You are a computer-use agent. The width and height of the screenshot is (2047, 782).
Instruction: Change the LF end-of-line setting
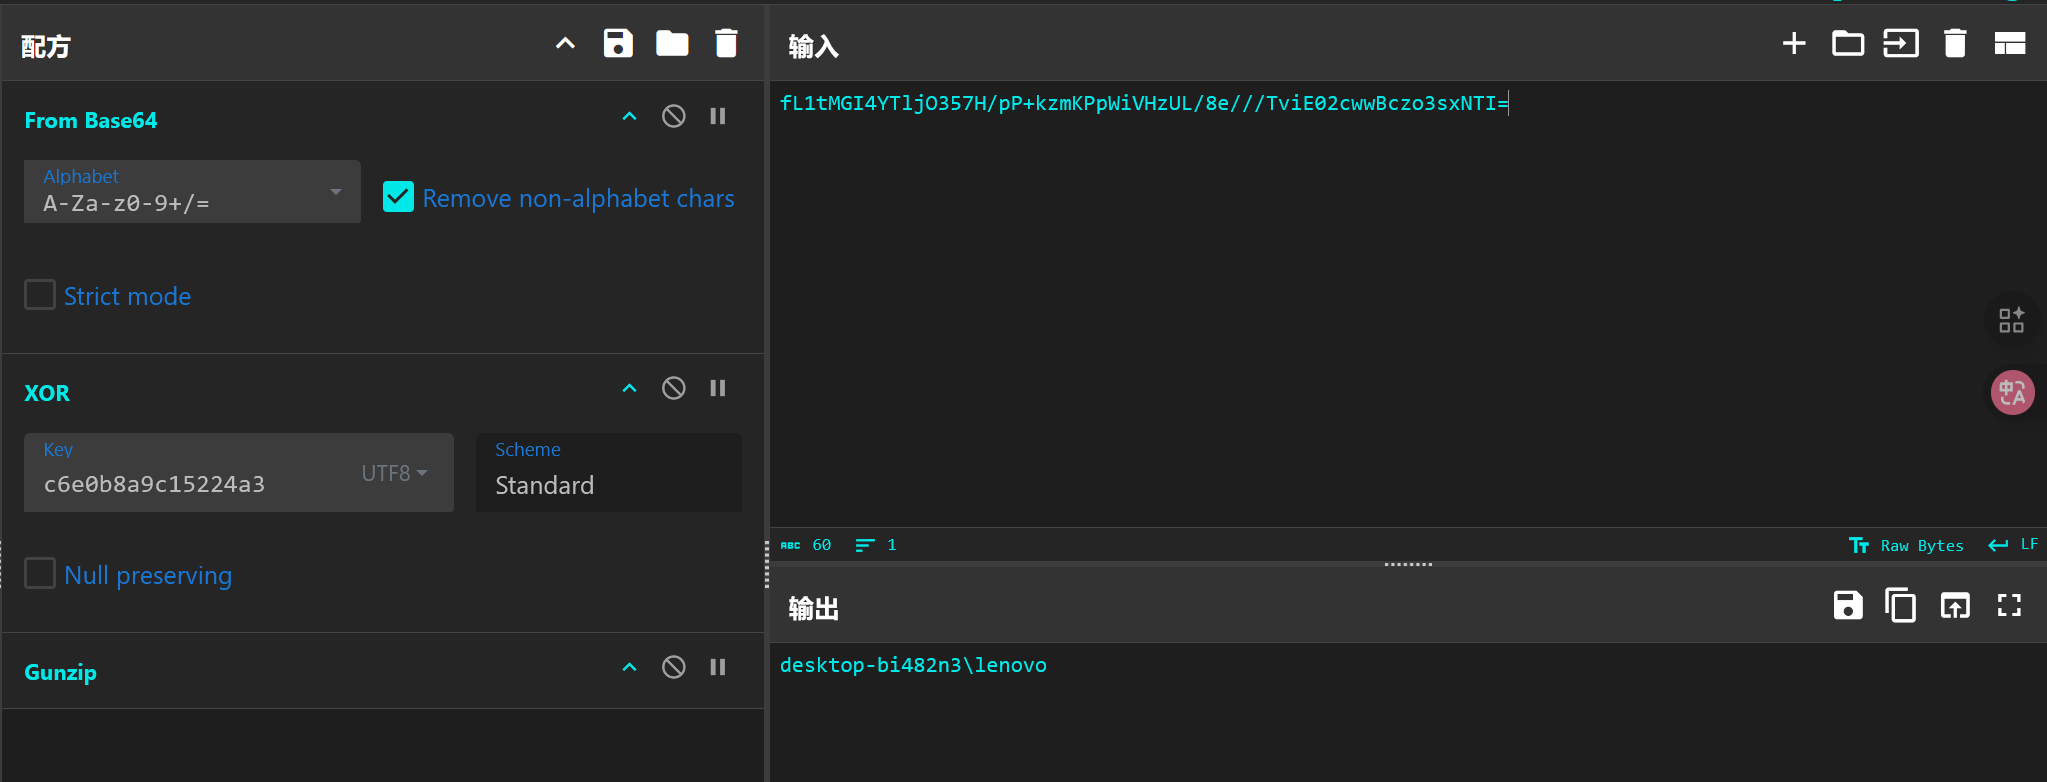coord(2014,545)
